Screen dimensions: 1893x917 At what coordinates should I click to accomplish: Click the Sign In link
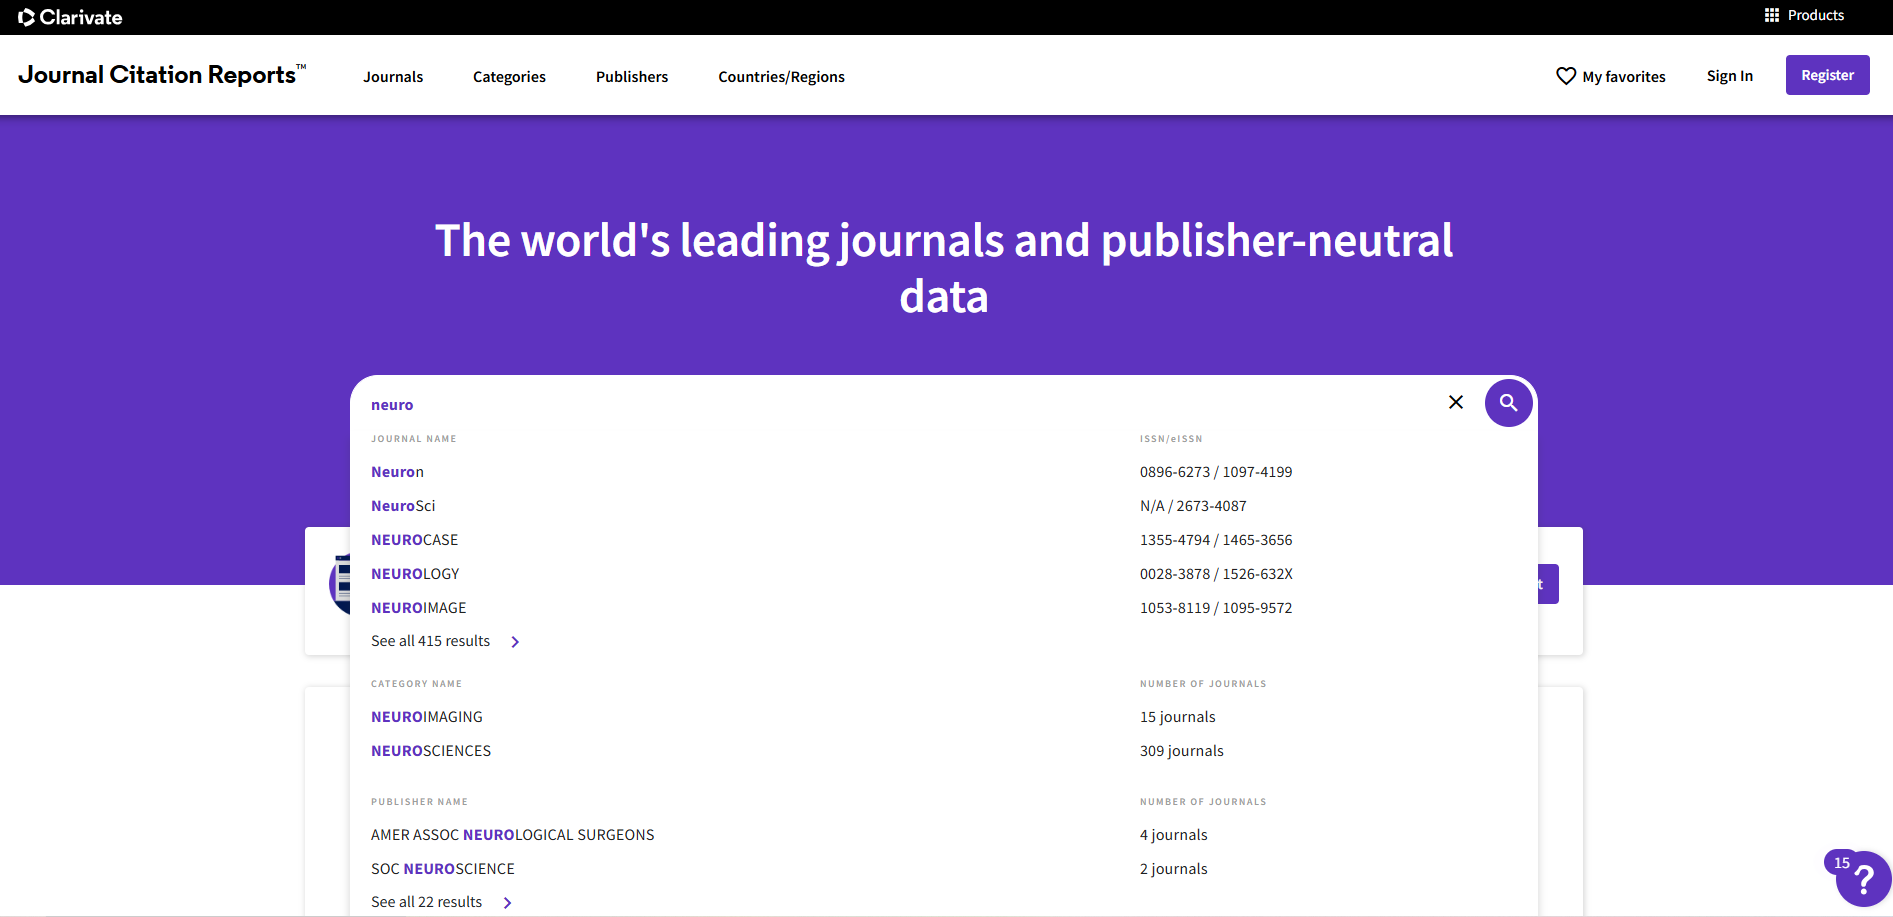coord(1729,76)
